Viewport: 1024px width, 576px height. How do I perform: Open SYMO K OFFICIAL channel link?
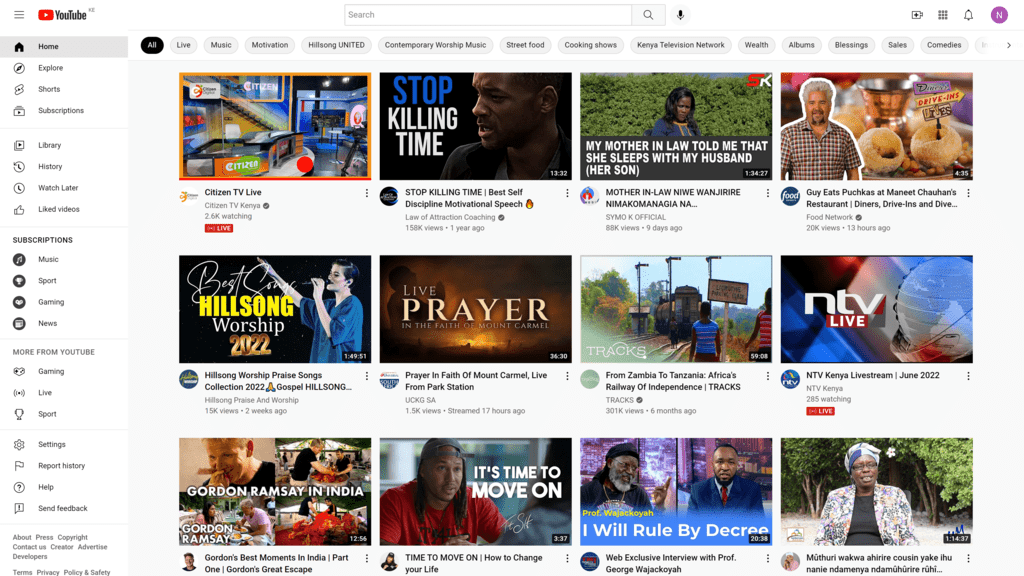(x=635, y=217)
